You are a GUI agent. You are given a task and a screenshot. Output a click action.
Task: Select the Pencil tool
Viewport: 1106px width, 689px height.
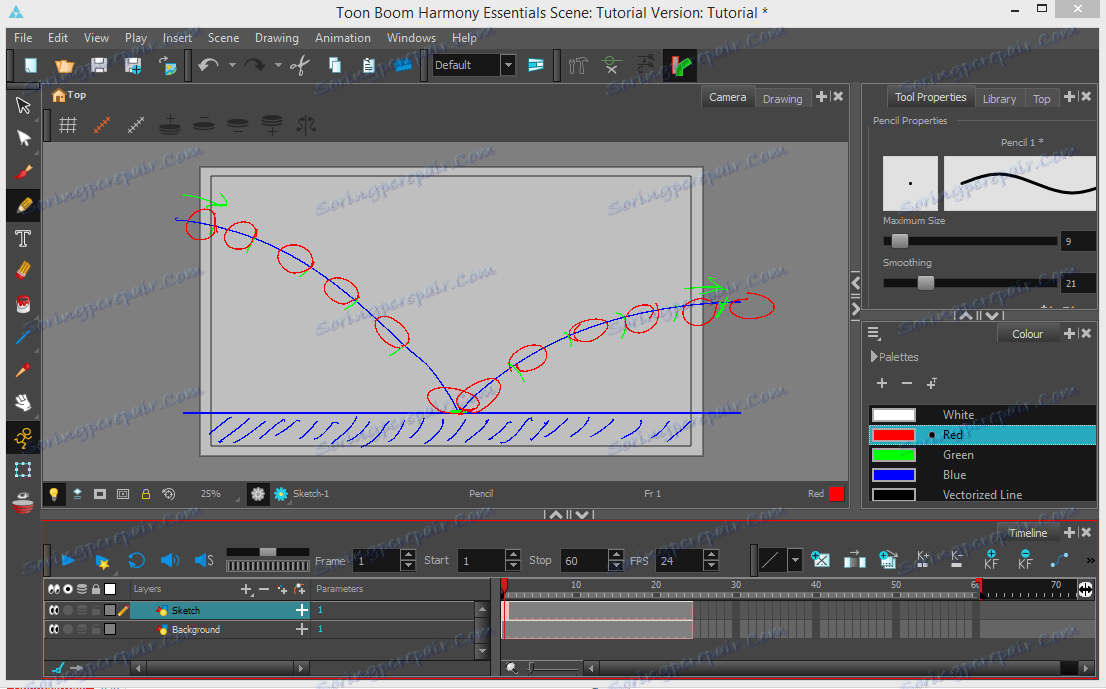point(24,205)
